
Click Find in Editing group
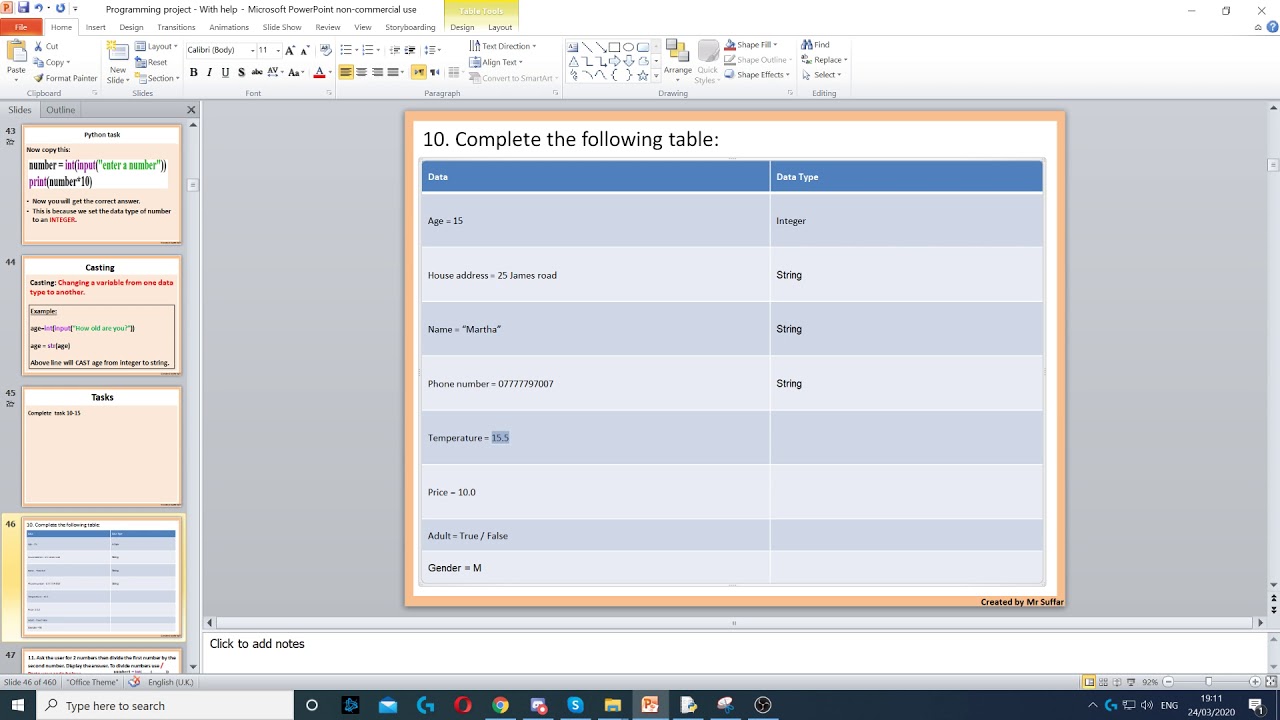[815, 45]
